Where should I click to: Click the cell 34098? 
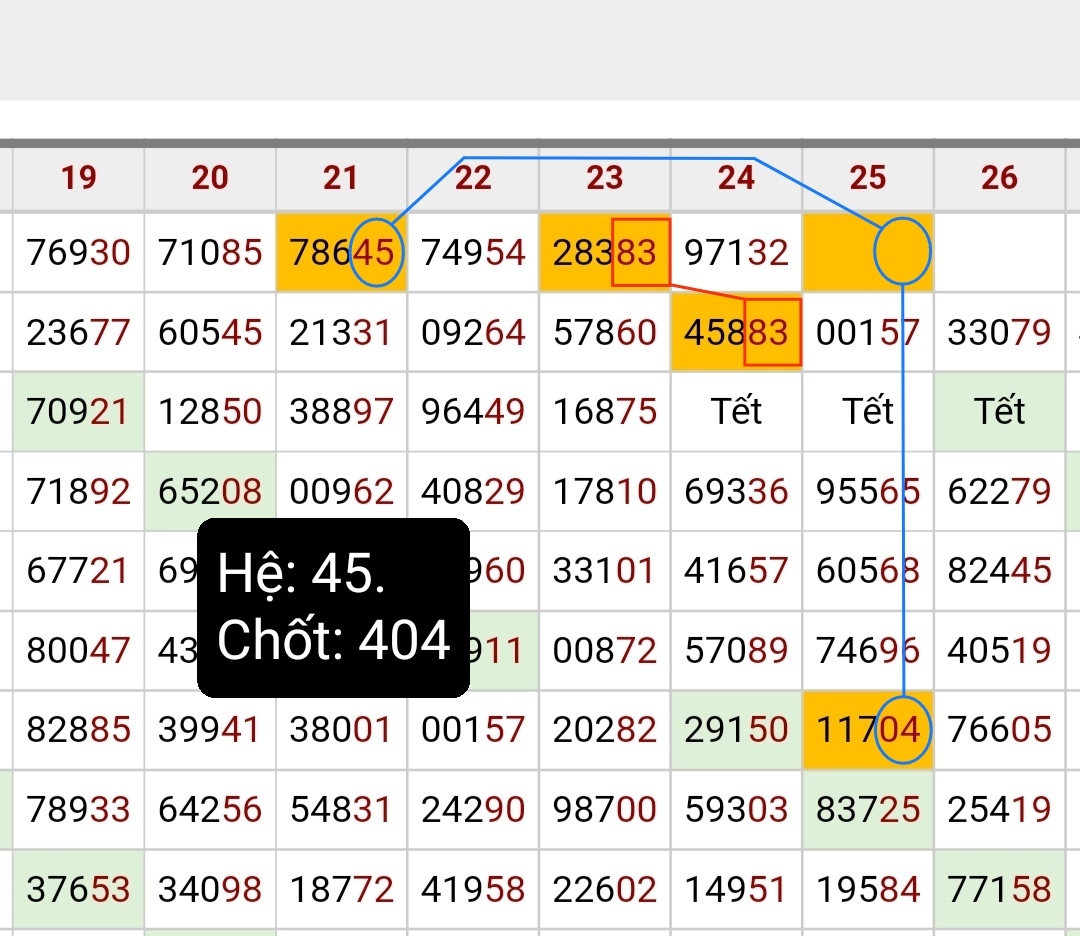(x=210, y=889)
